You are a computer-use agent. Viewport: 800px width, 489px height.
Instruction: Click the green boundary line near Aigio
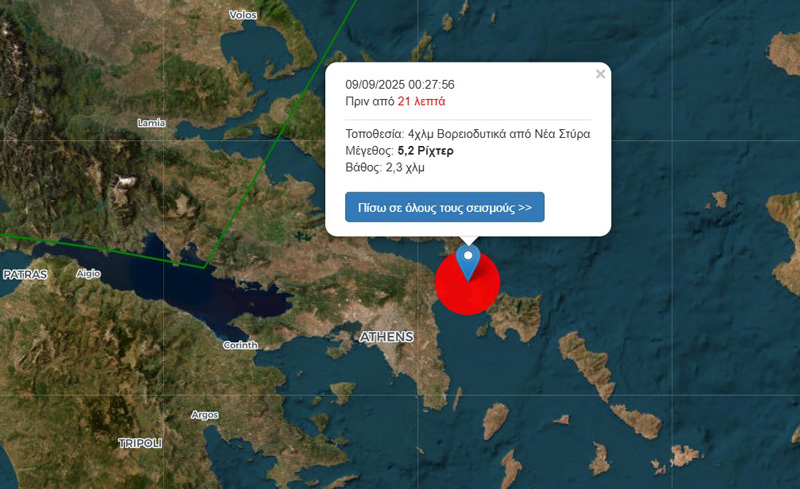[102, 250]
